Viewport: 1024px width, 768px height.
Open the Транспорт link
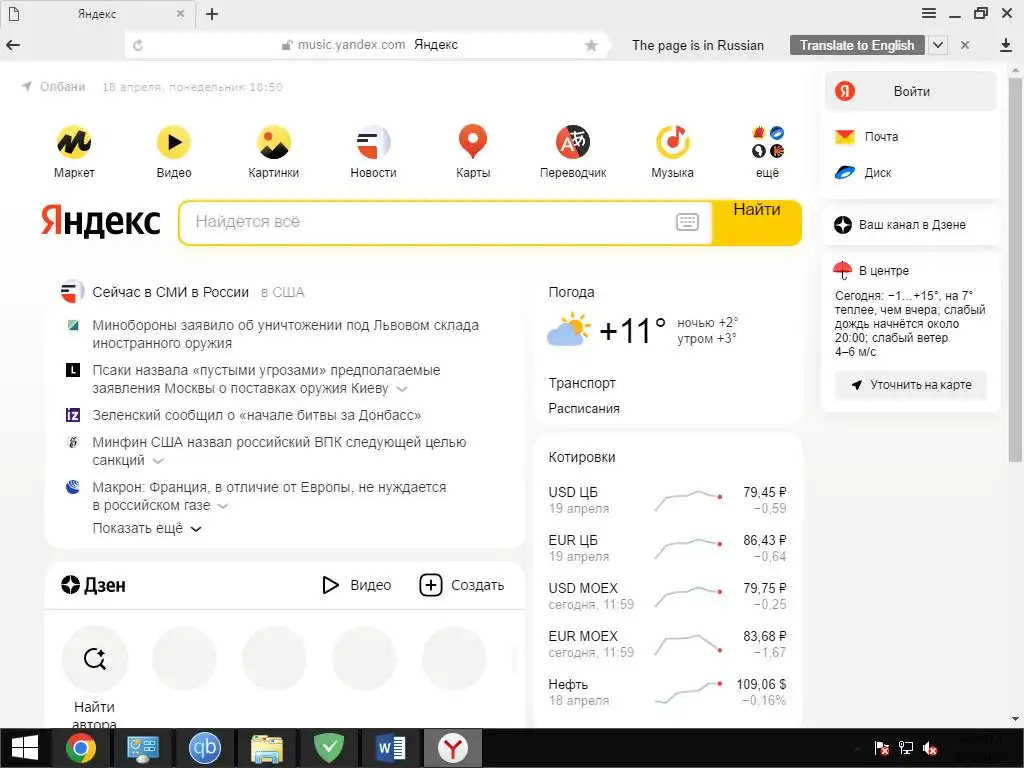point(582,383)
